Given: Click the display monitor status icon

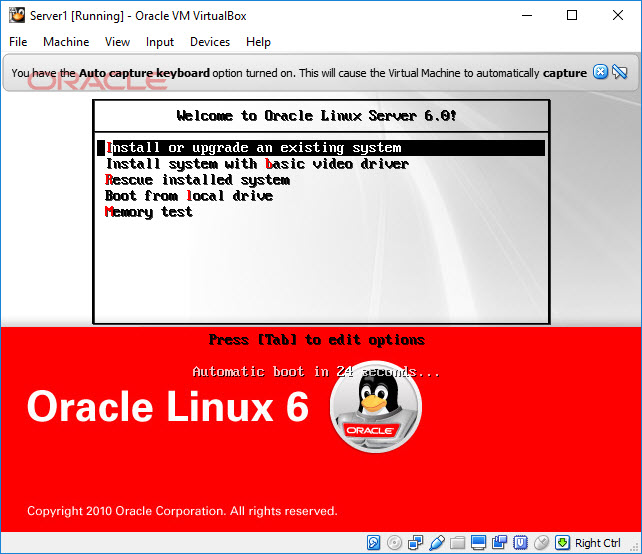Looking at the screenshot, I should pyautogui.click(x=478, y=543).
